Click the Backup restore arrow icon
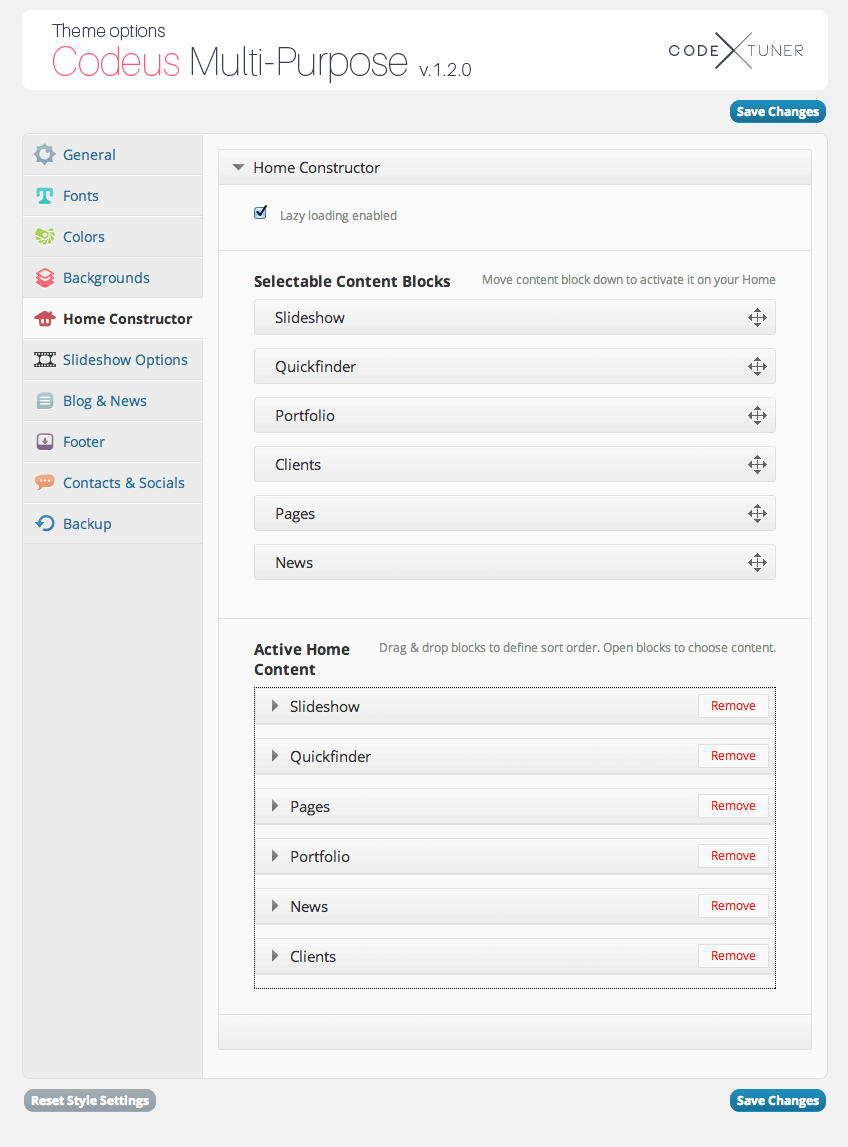This screenshot has height=1147, width=848. (45, 524)
